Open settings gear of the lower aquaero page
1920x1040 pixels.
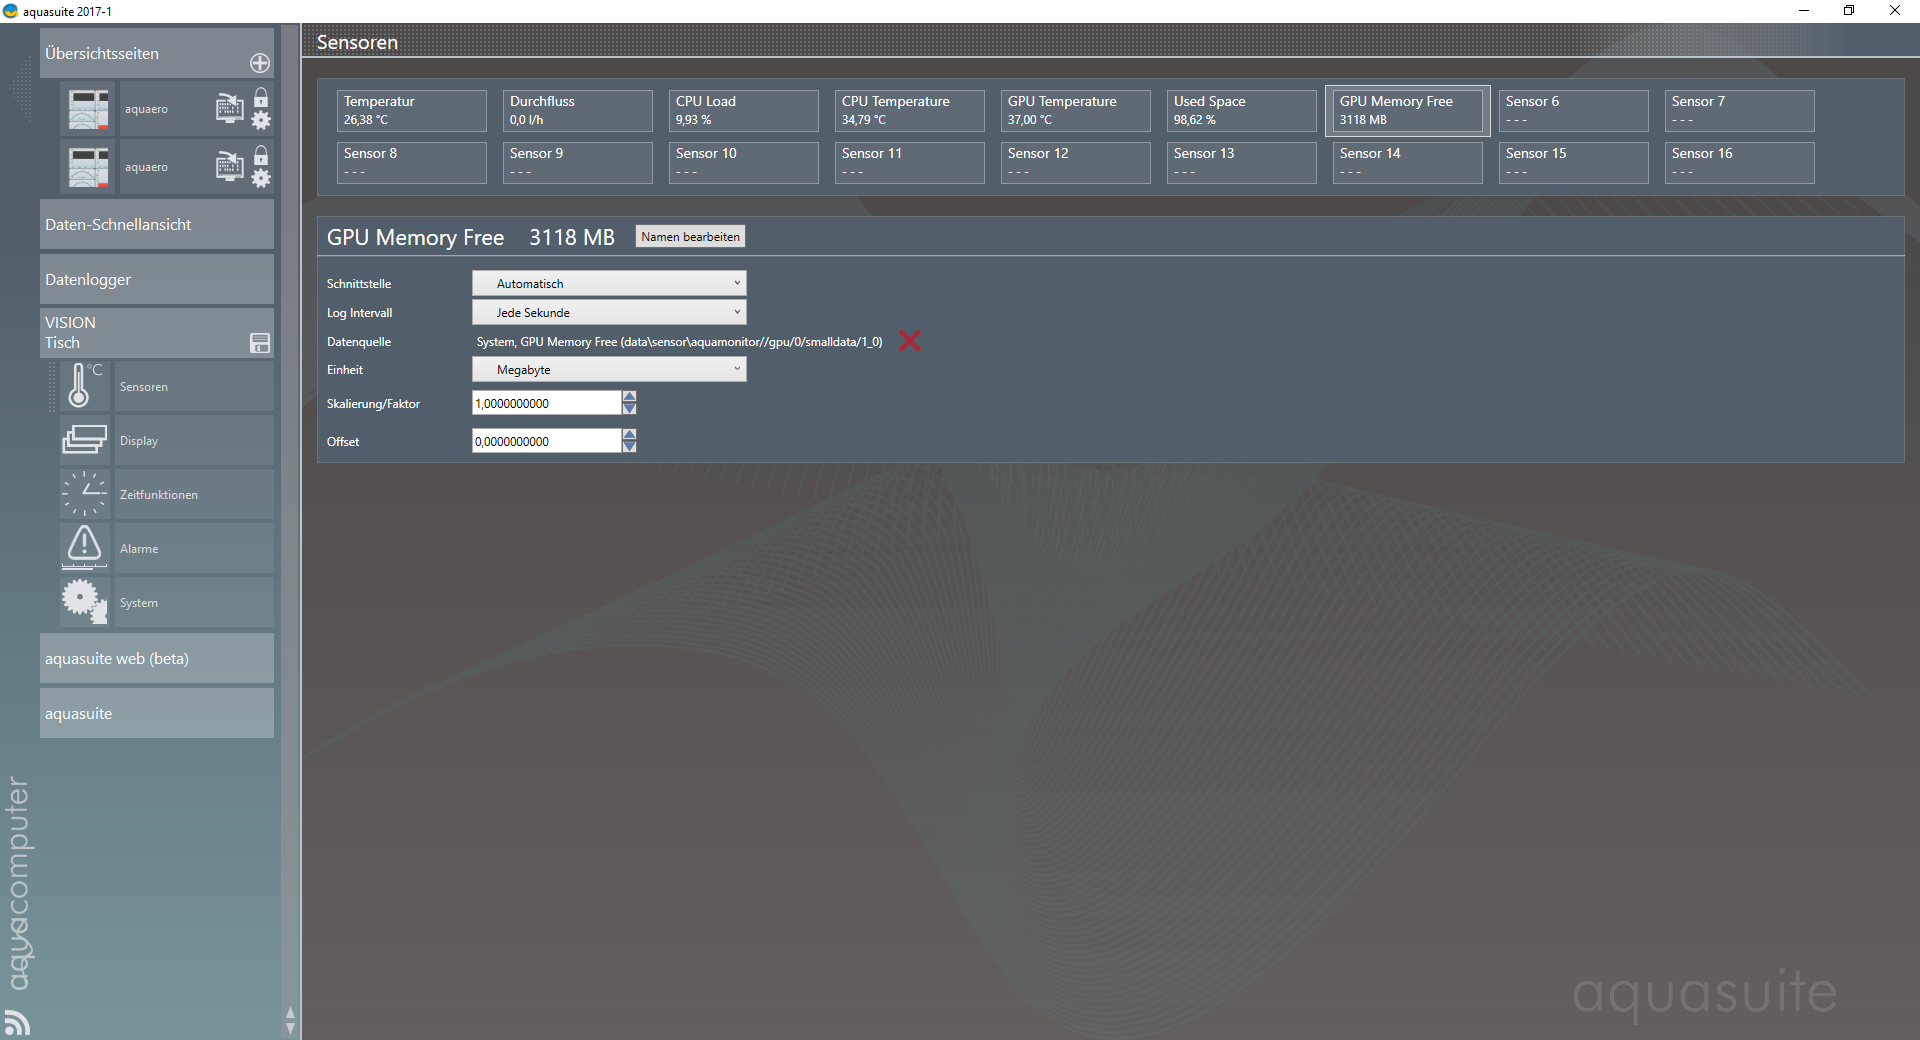(261, 179)
